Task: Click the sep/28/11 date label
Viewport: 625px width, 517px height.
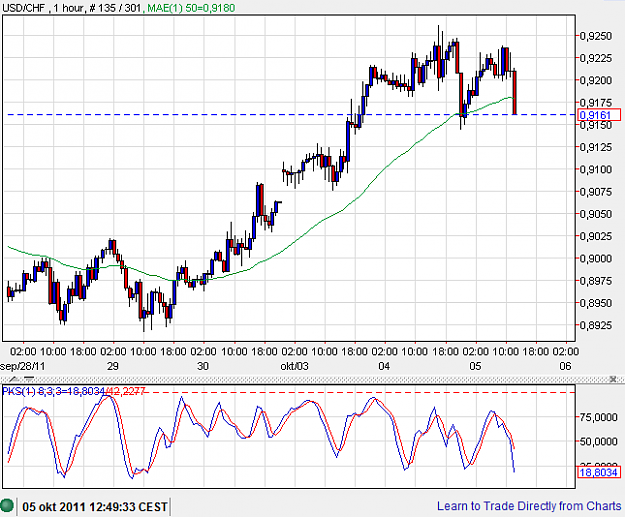Action: tap(22, 366)
